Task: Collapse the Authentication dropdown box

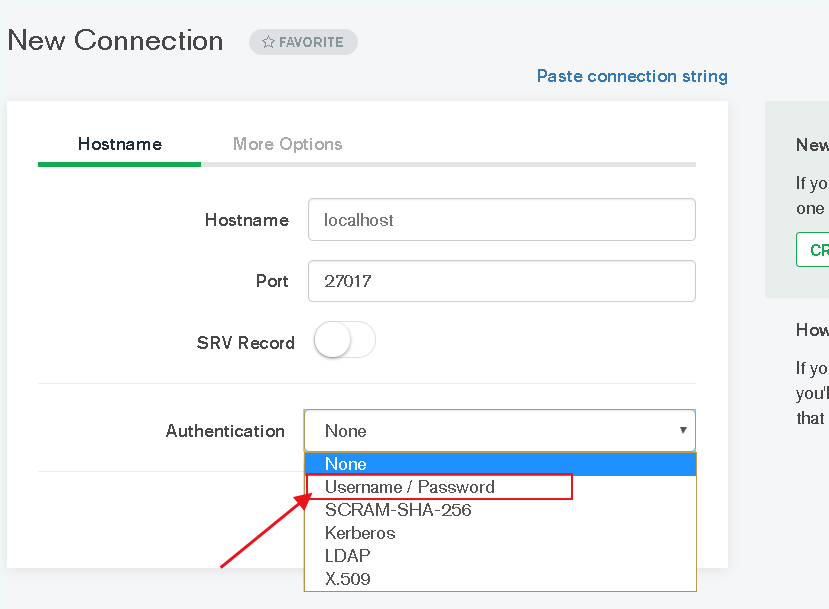Action: coord(500,431)
